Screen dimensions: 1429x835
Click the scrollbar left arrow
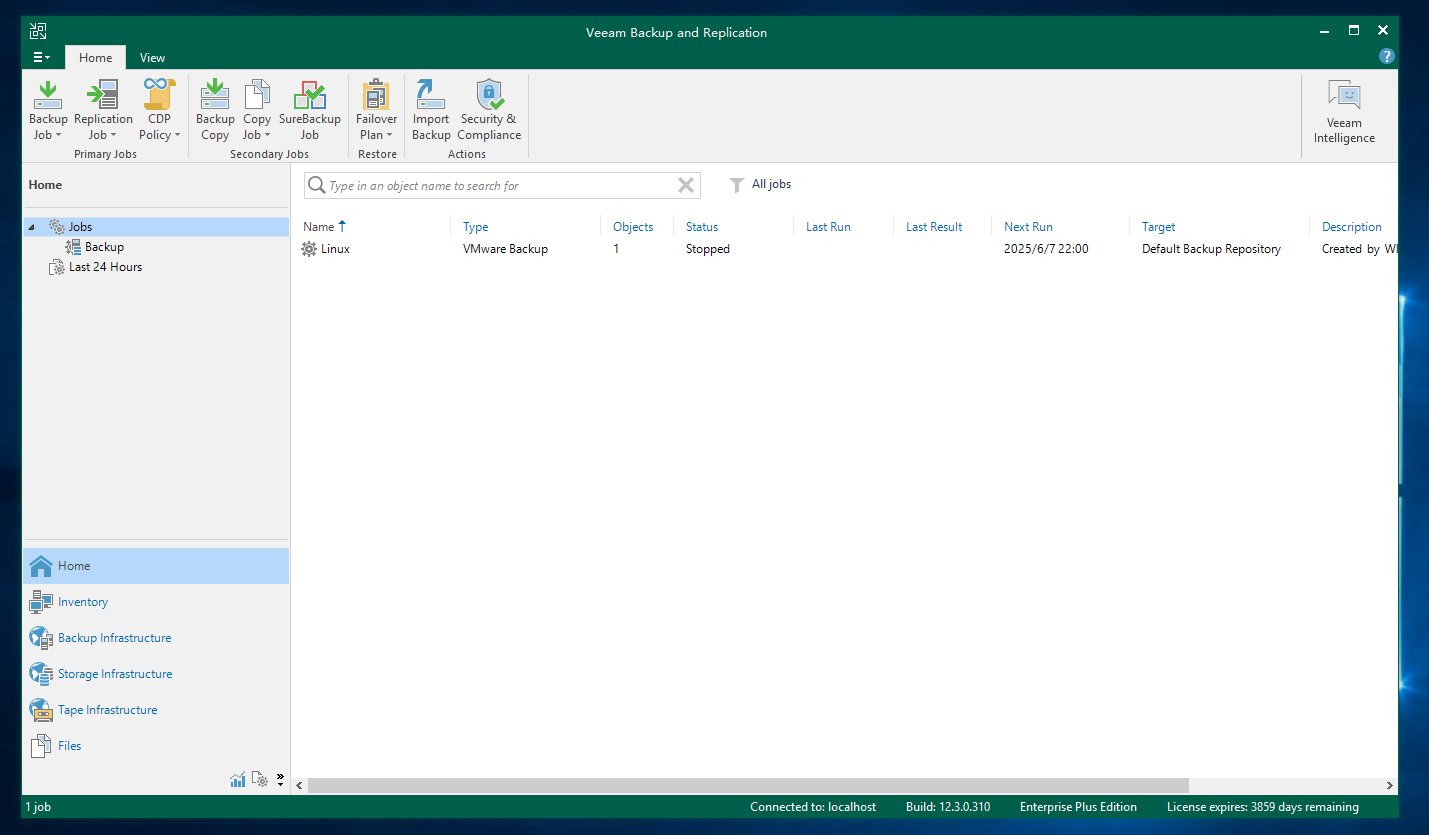pos(299,786)
